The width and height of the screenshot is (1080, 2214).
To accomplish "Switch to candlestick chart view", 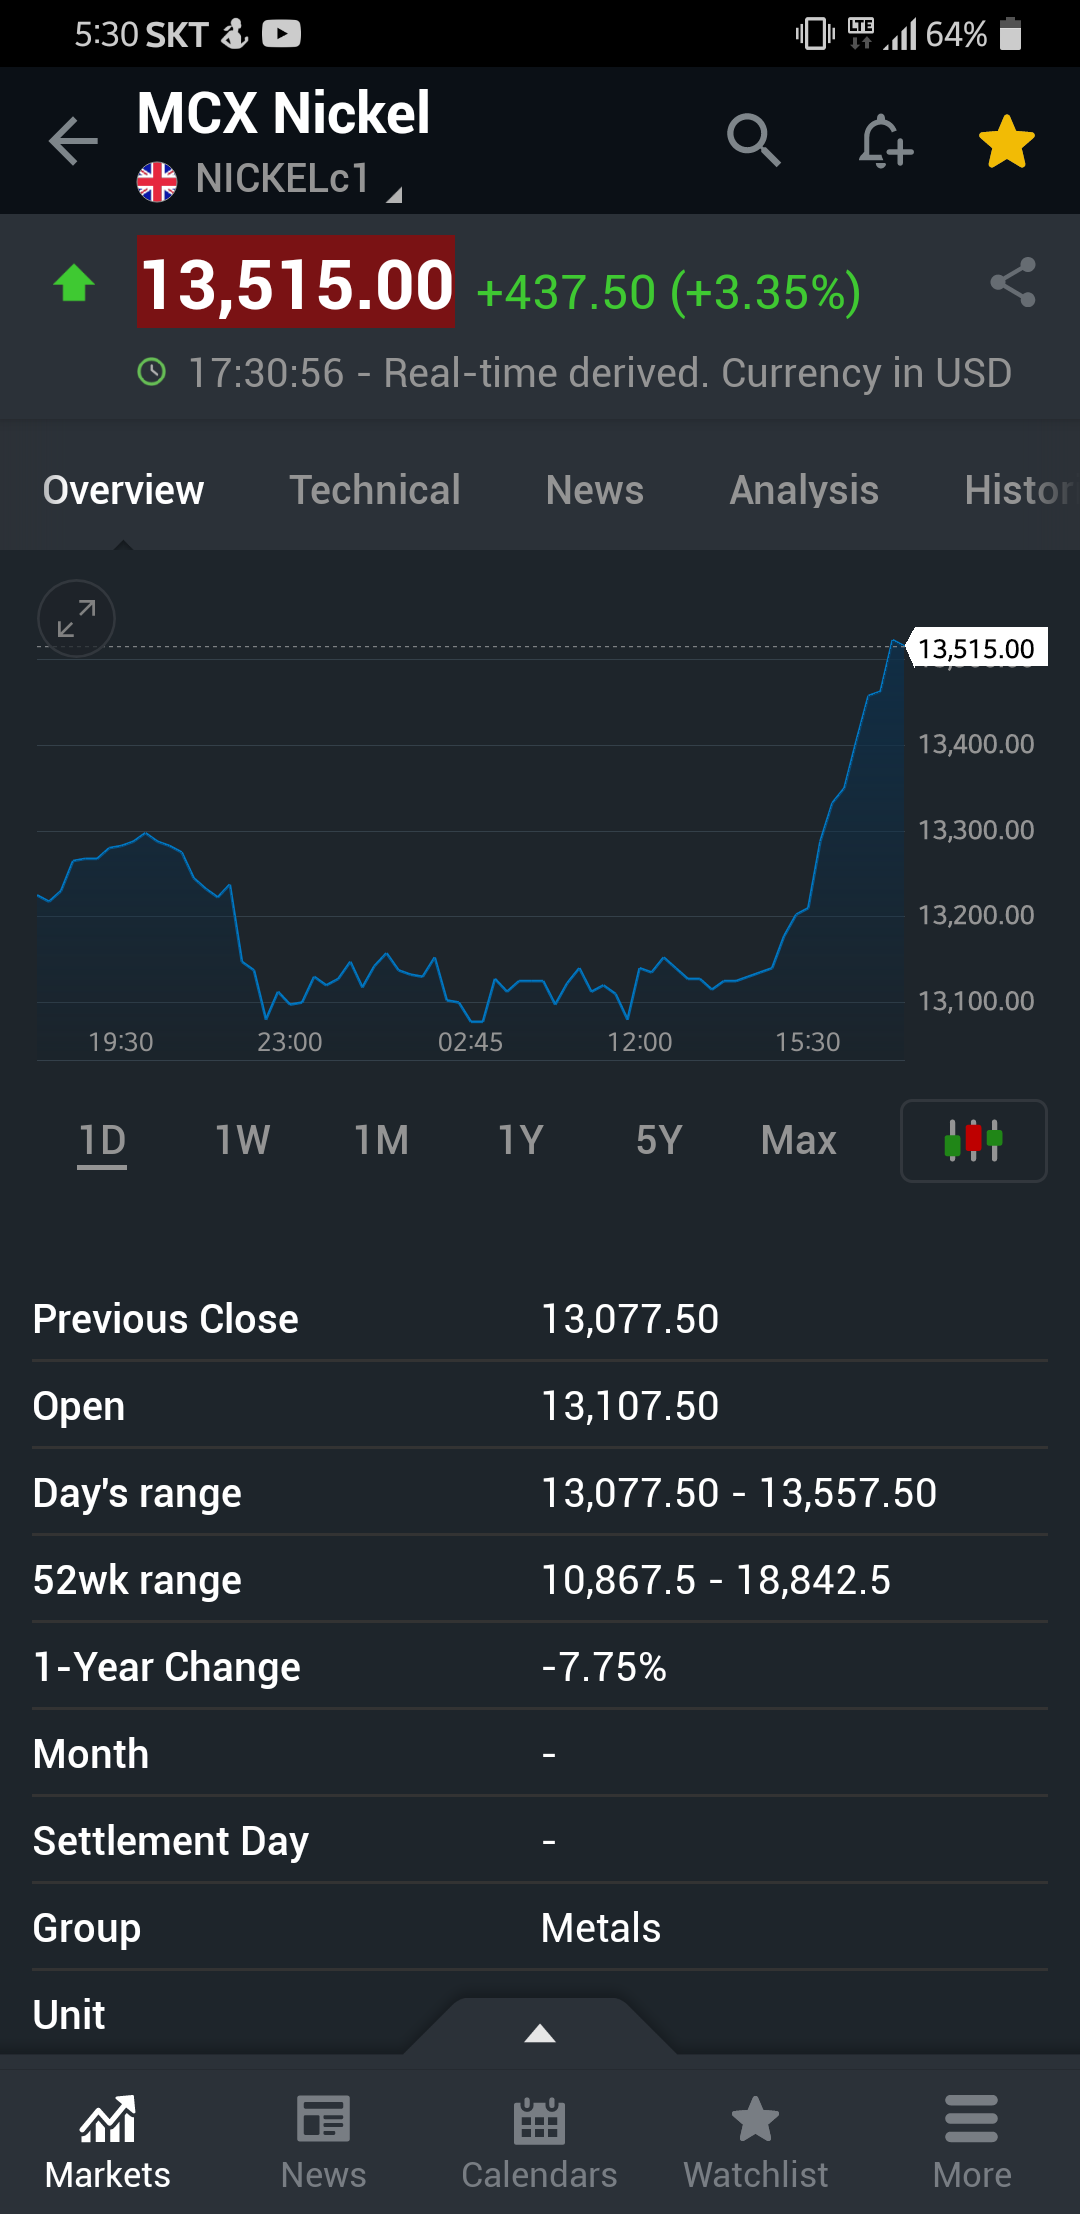I will tap(974, 1141).
